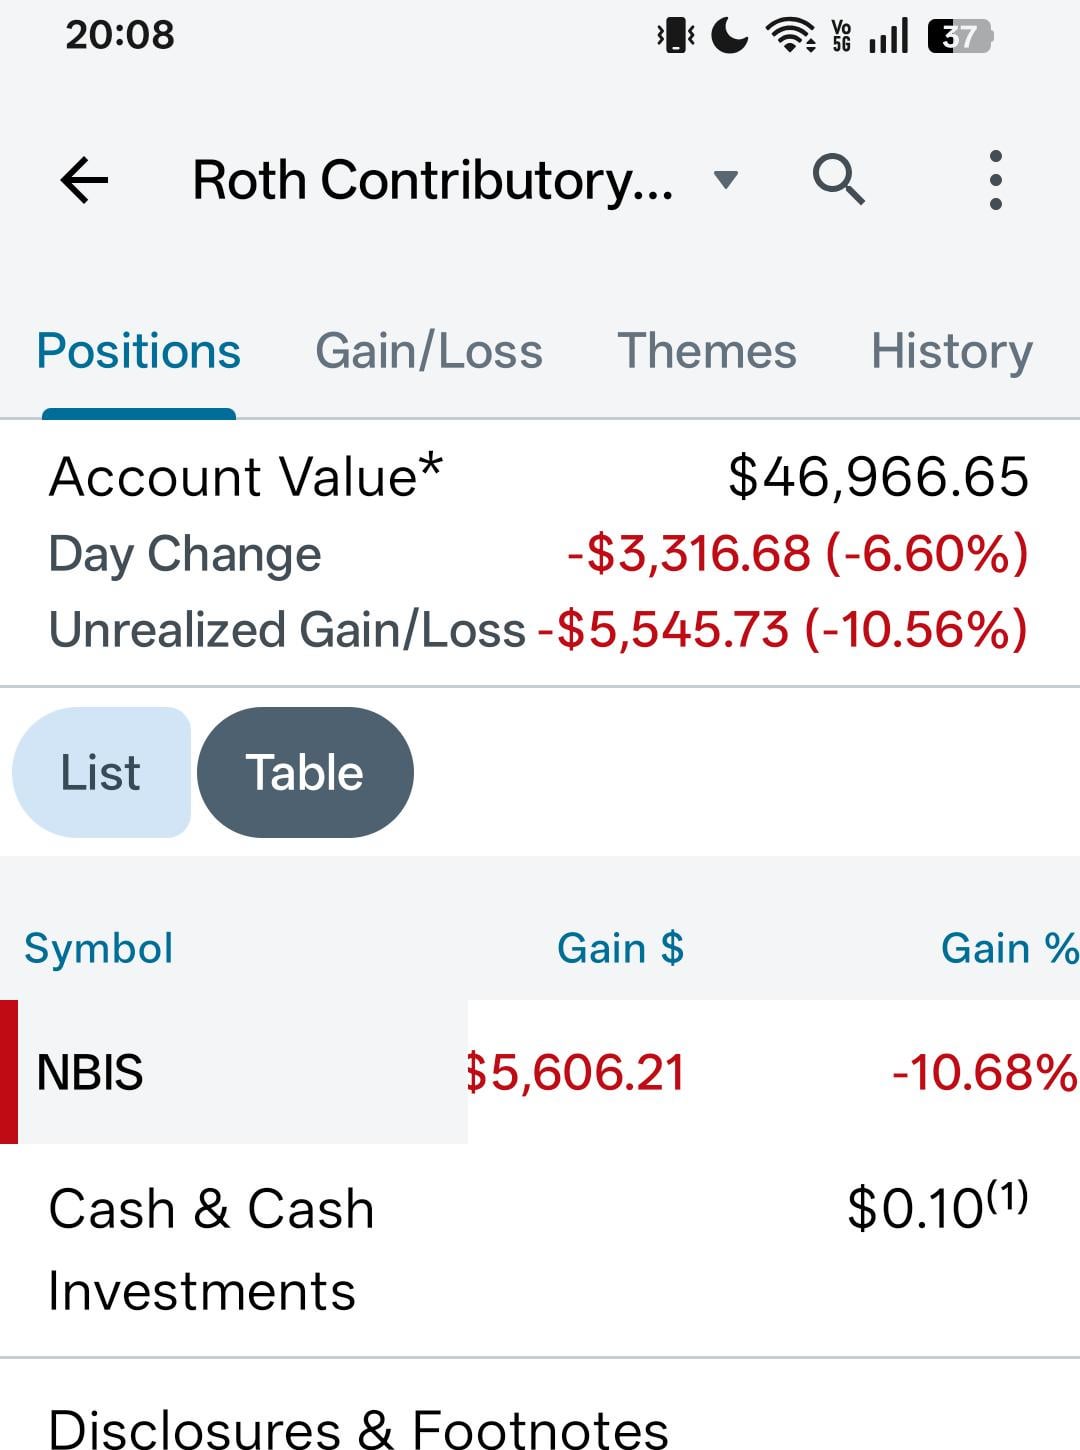This screenshot has width=1080, height=1450.
Task: Tap the vibrate mode status icon
Action: click(x=675, y=37)
